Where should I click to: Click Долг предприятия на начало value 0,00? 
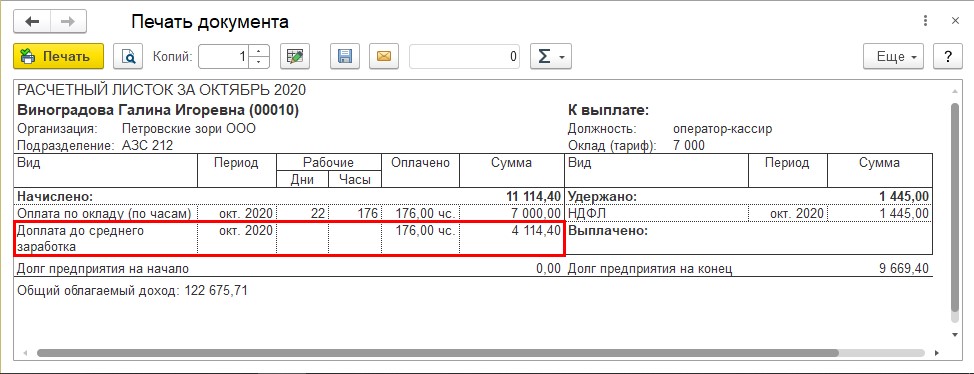click(x=548, y=269)
